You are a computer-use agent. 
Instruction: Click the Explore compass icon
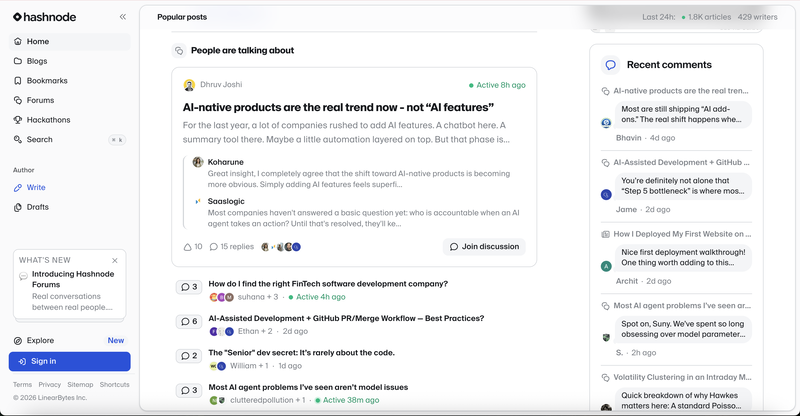tap(18, 340)
